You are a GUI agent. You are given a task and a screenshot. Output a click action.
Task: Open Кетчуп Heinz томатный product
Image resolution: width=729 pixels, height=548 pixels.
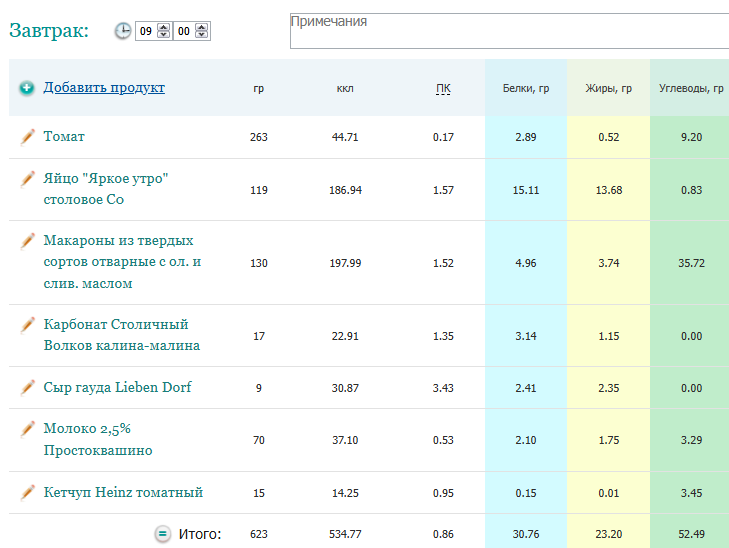123,492
